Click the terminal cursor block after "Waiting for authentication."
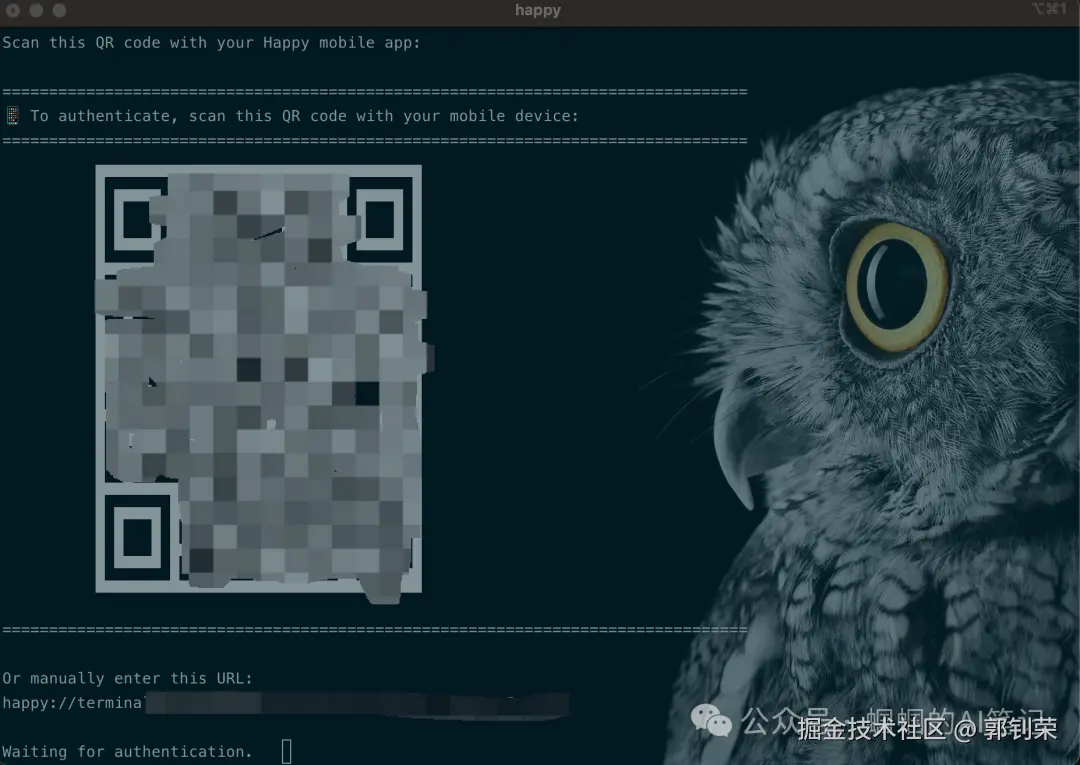The width and height of the screenshot is (1080, 765). (x=287, y=751)
